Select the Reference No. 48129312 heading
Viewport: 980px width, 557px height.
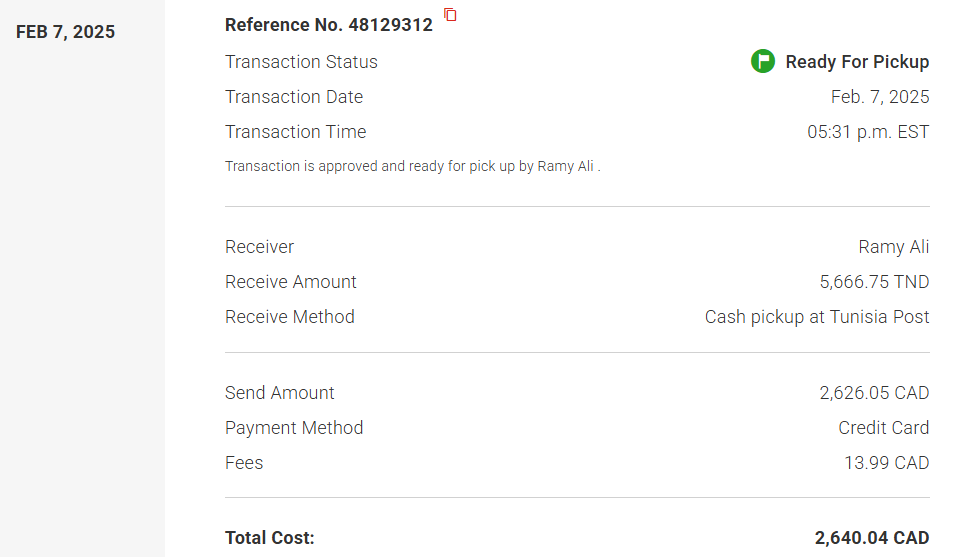click(328, 25)
